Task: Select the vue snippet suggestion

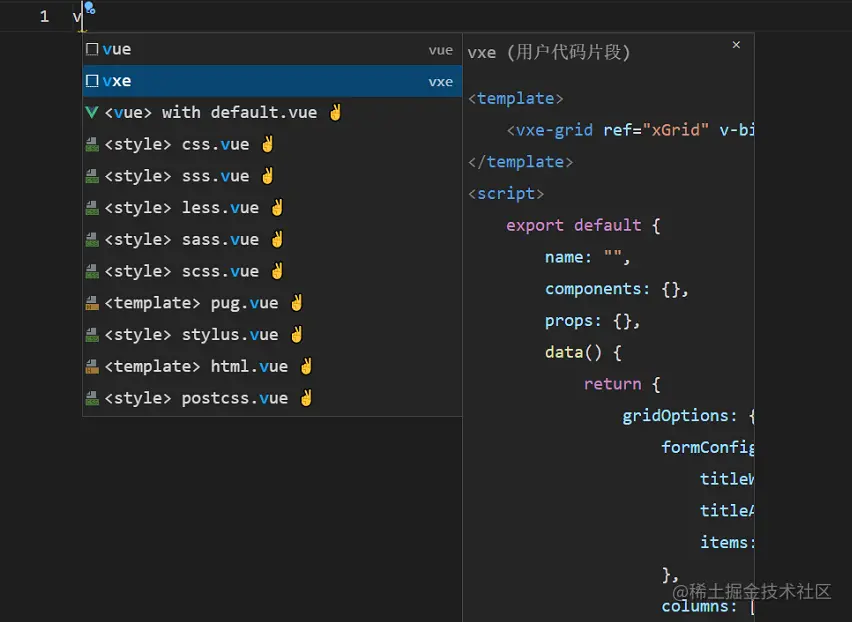Action: pos(272,49)
